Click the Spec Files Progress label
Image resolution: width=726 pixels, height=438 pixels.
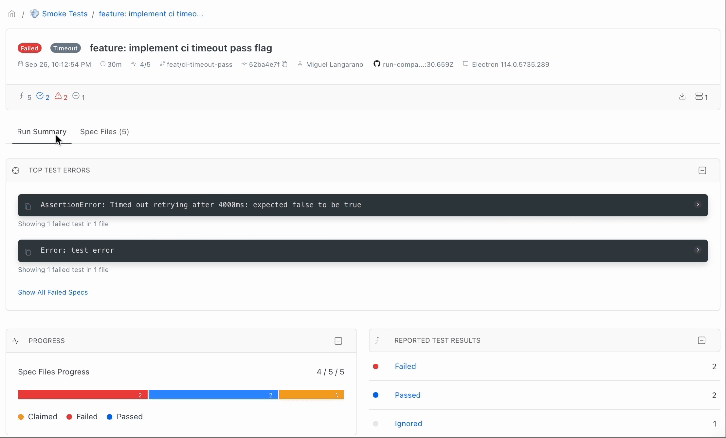(54, 372)
